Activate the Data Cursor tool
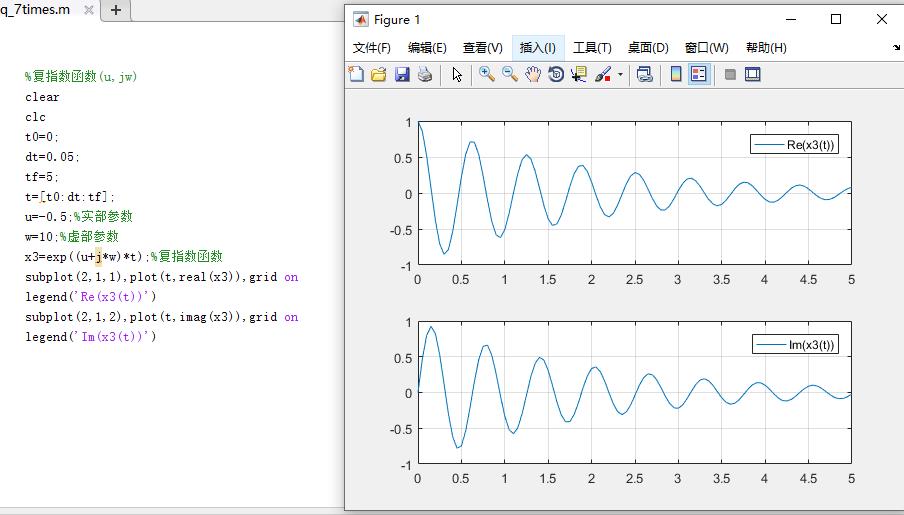 click(x=579, y=74)
